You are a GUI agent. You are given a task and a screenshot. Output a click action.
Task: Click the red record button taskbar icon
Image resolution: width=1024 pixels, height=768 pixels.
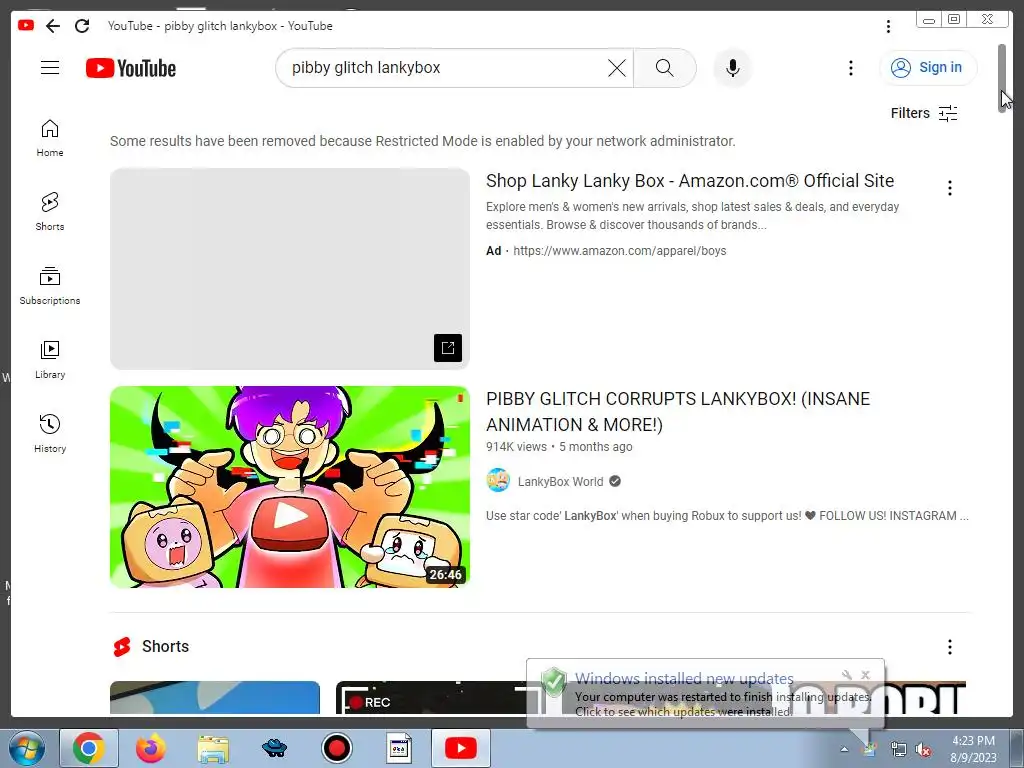click(x=337, y=748)
